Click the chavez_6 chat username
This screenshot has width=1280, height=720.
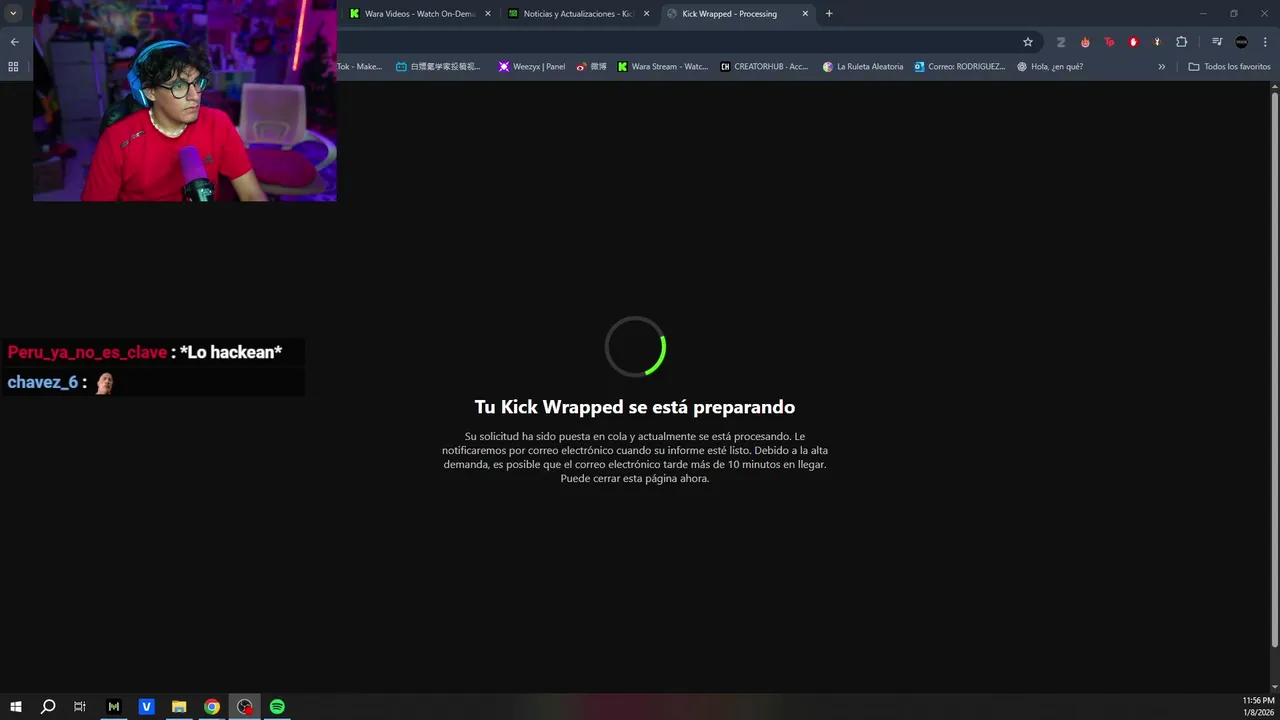coord(42,382)
